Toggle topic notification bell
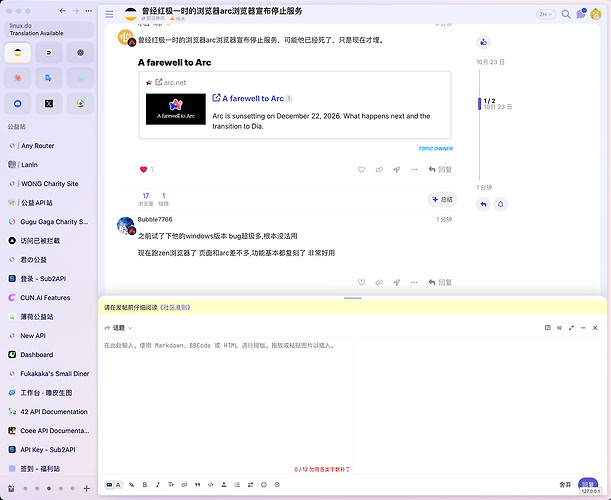The width and height of the screenshot is (611, 500). [x=500, y=204]
